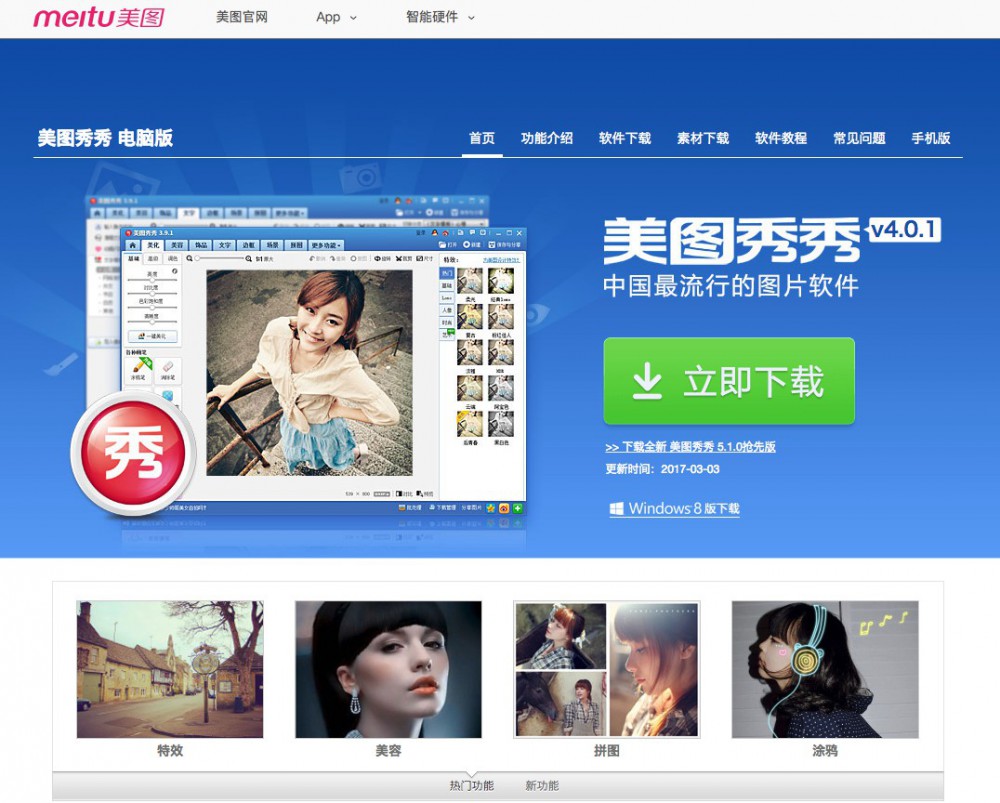Image resolution: width=1000 pixels, height=803 pixels.
Task: Click the v4.0.1 version badge
Action: coord(904,230)
